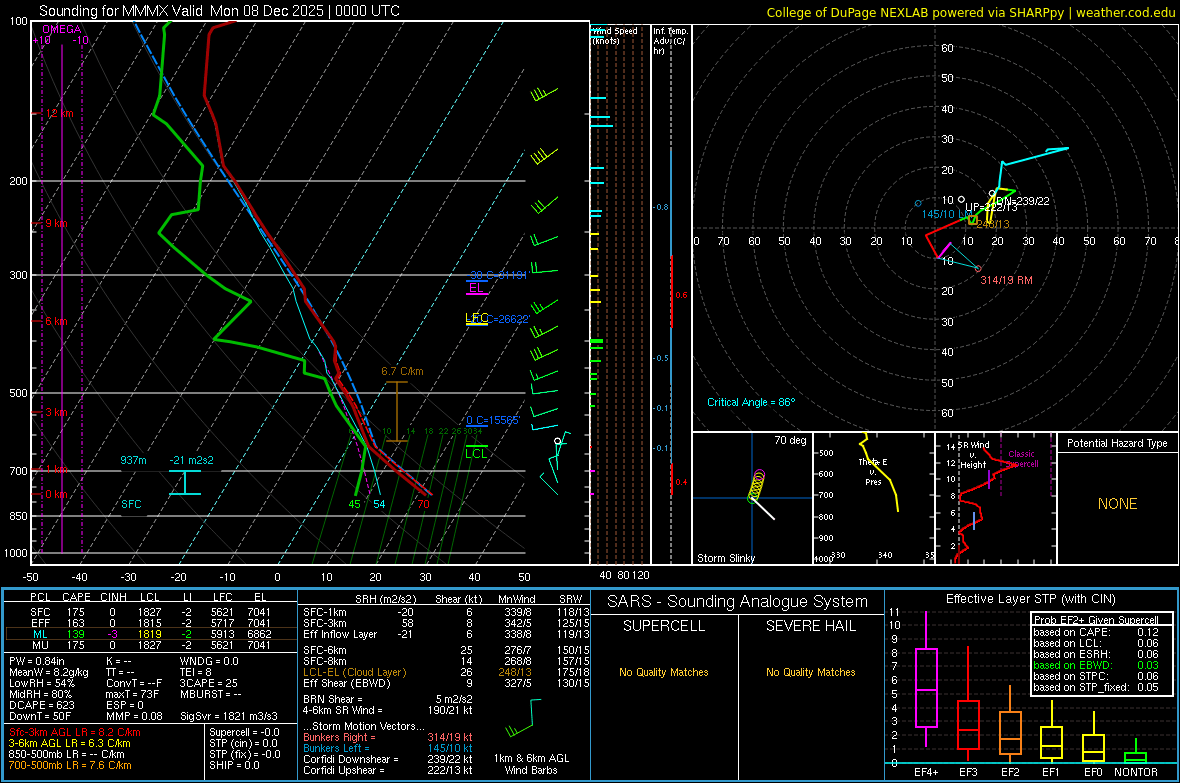Click the 'Critical Angle = 86°' text

[751, 402]
